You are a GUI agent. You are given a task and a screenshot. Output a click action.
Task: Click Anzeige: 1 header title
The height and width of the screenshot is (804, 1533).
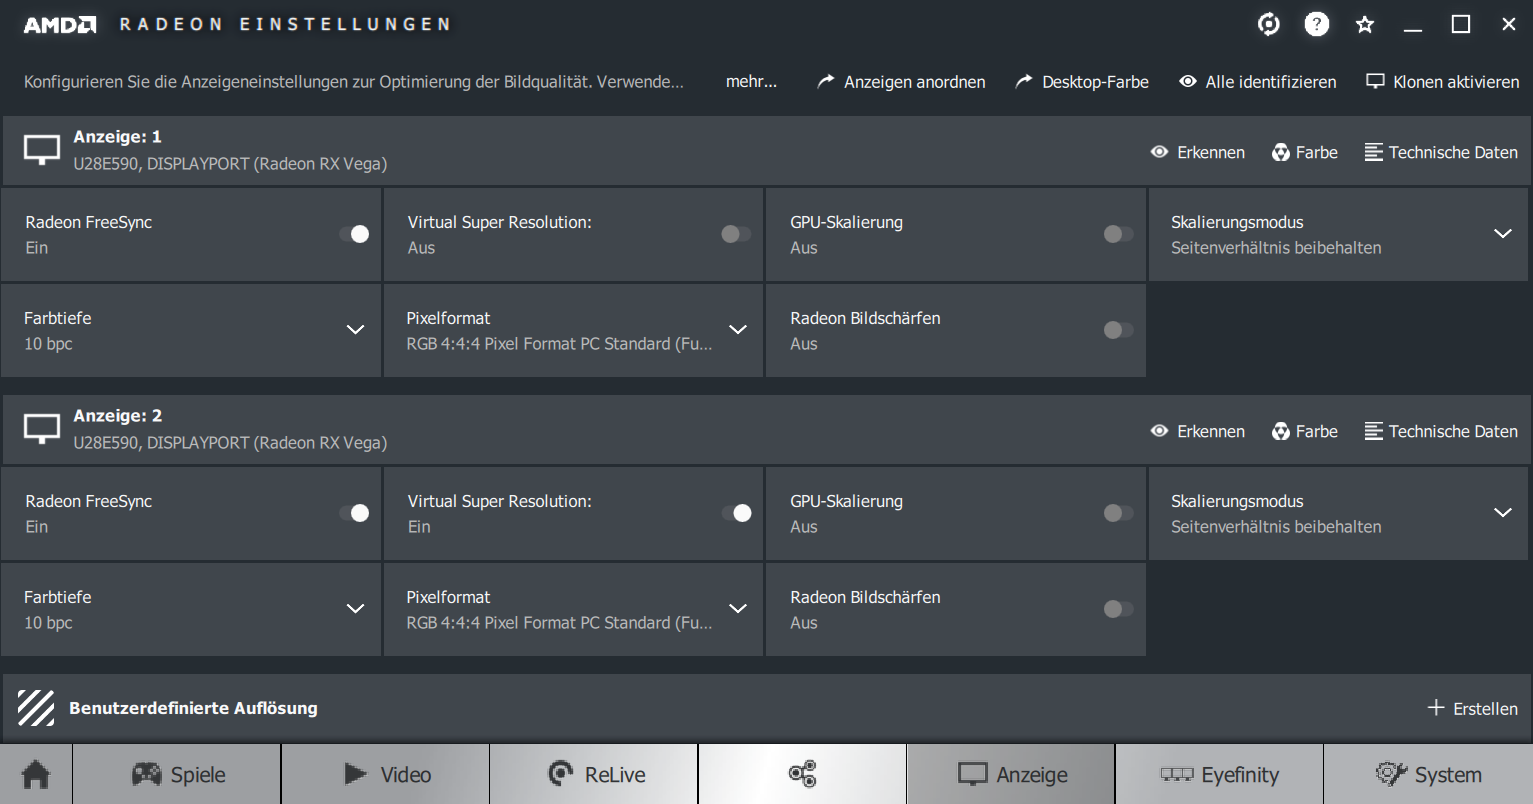[117, 137]
